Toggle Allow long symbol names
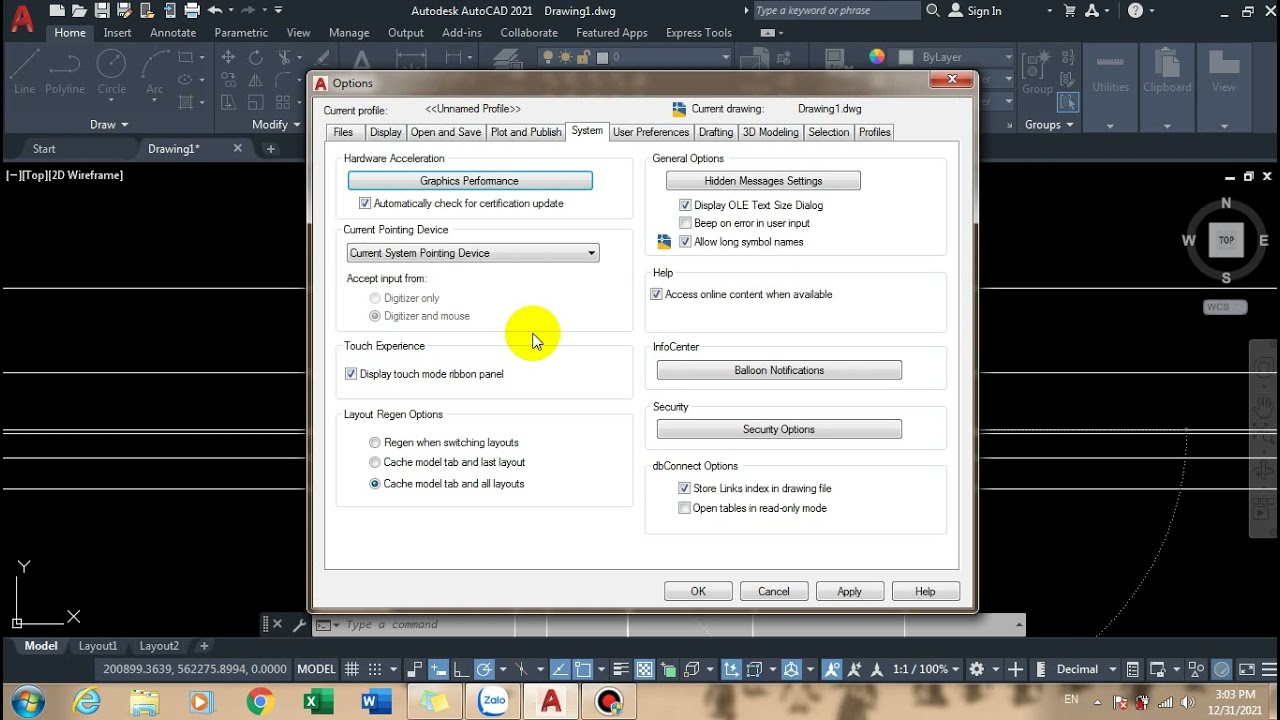This screenshot has height=720, width=1280. point(685,242)
